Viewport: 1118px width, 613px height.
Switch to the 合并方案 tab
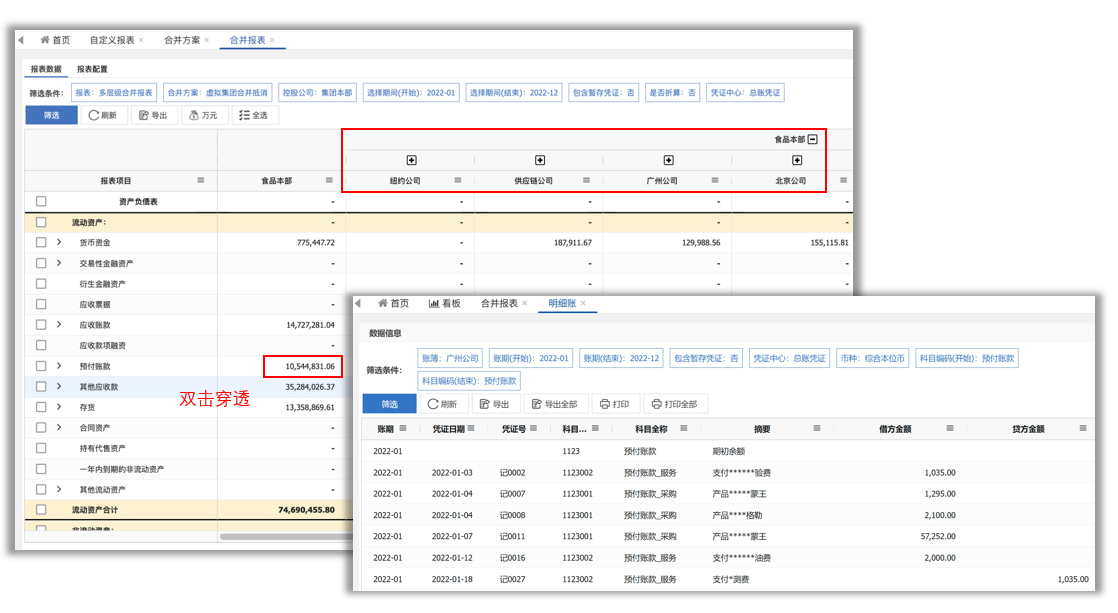pyautogui.click(x=182, y=40)
